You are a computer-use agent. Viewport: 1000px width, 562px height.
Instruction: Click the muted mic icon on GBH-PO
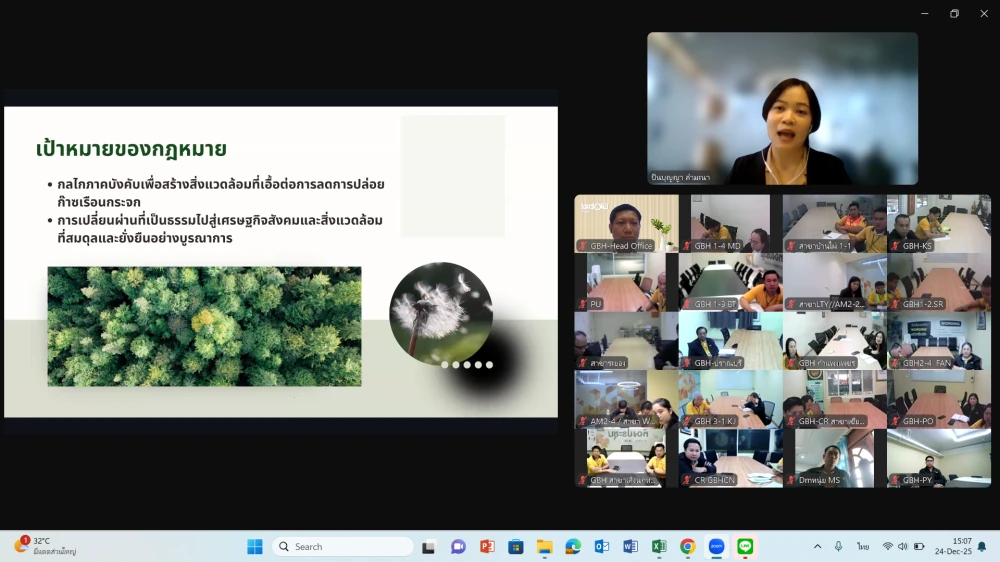pos(894,422)
